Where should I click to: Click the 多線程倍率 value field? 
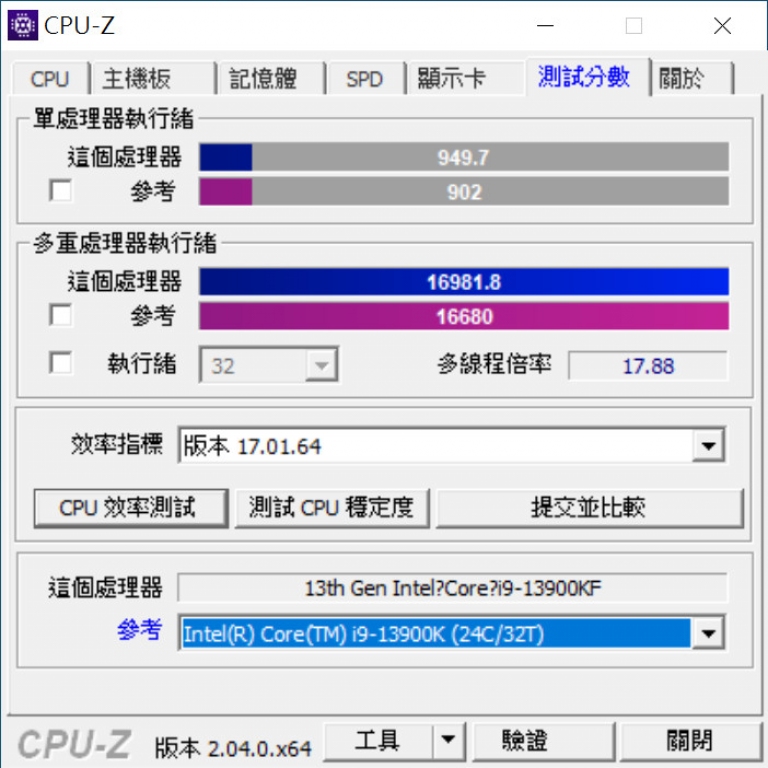pos(648,365)
